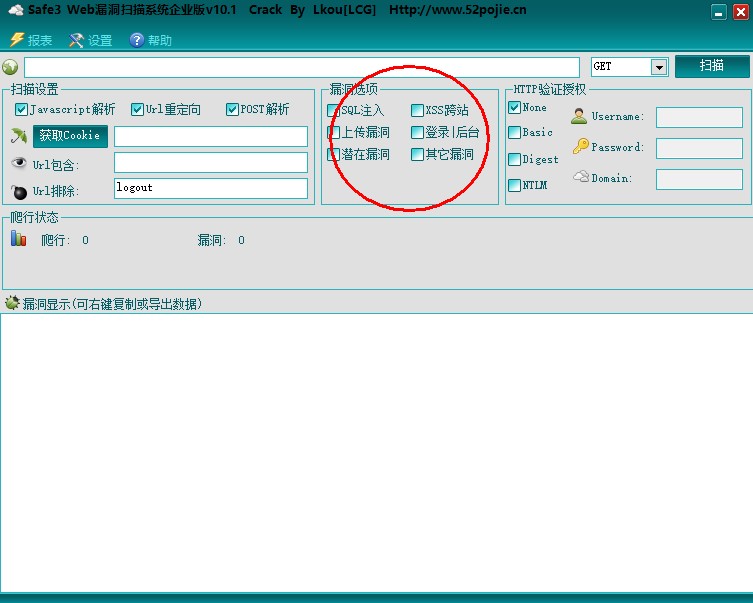Focus the Username input field
Image resolution: width=753 pixels, height=603 pixels.
(x=699, y=117)
